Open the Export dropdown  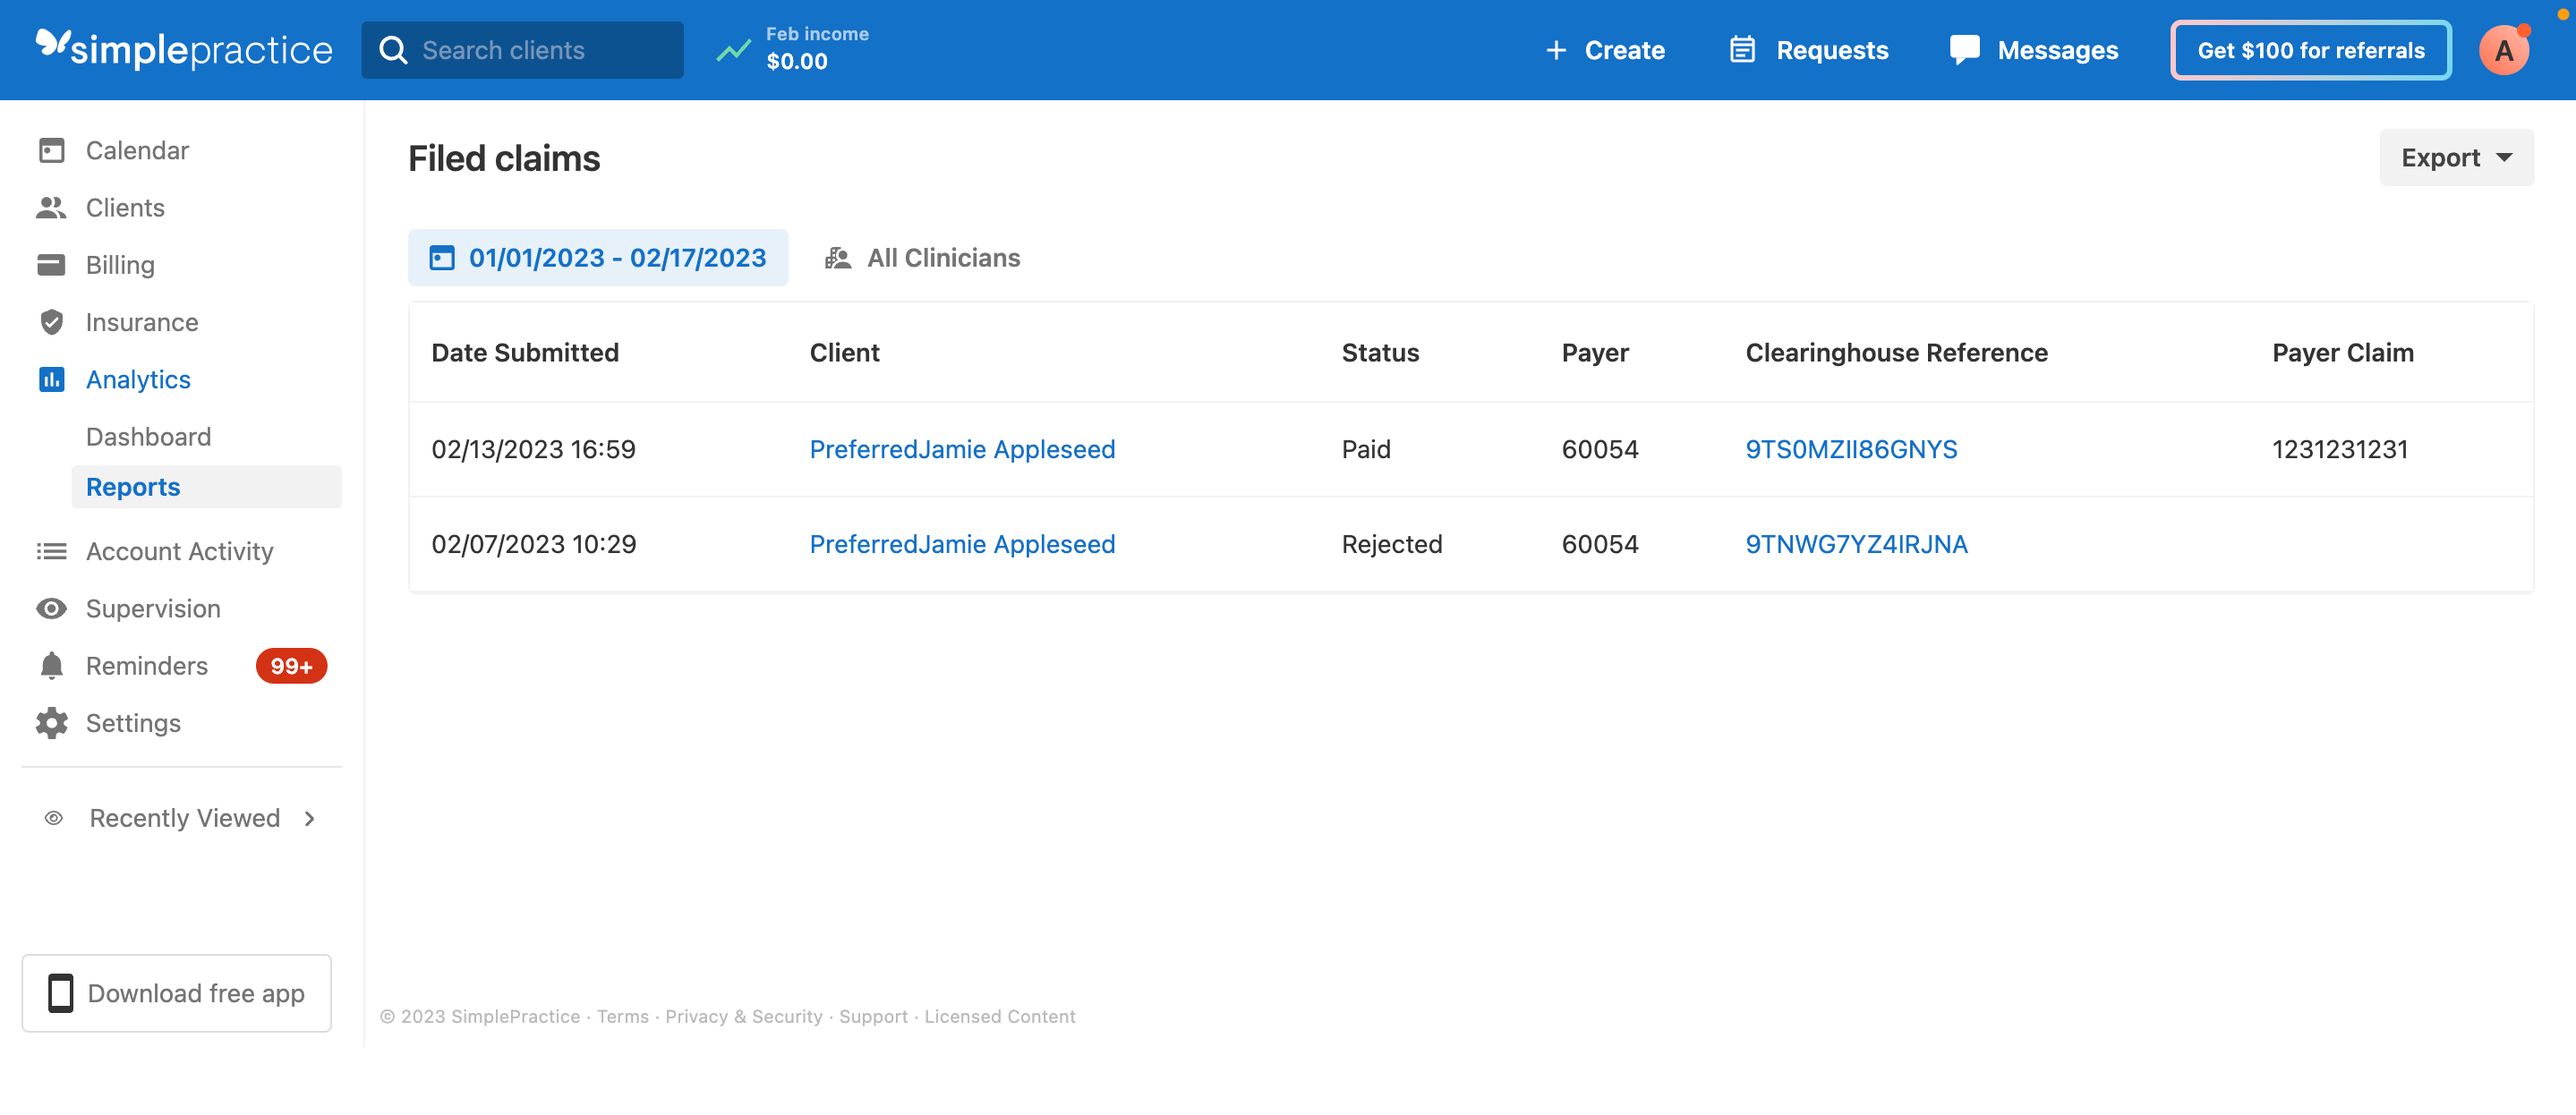tap(2456, 158)
